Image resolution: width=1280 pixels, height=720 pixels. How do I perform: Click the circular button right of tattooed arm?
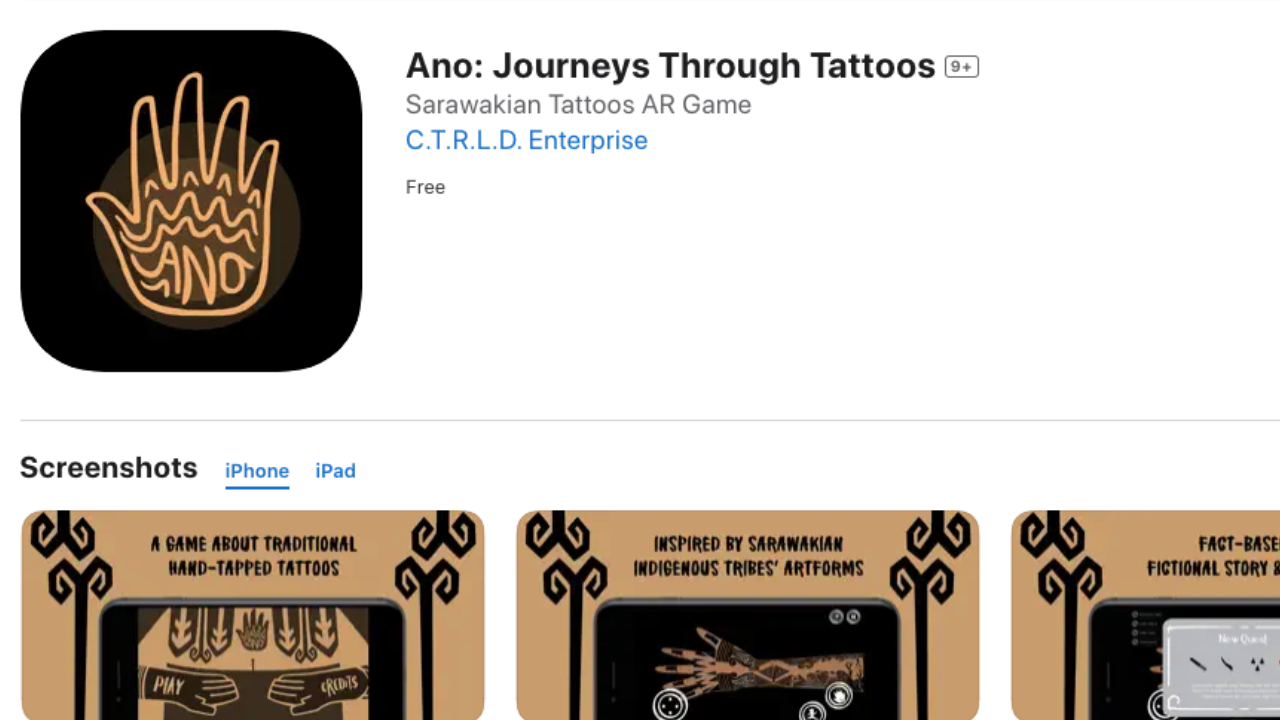point(838,695)
